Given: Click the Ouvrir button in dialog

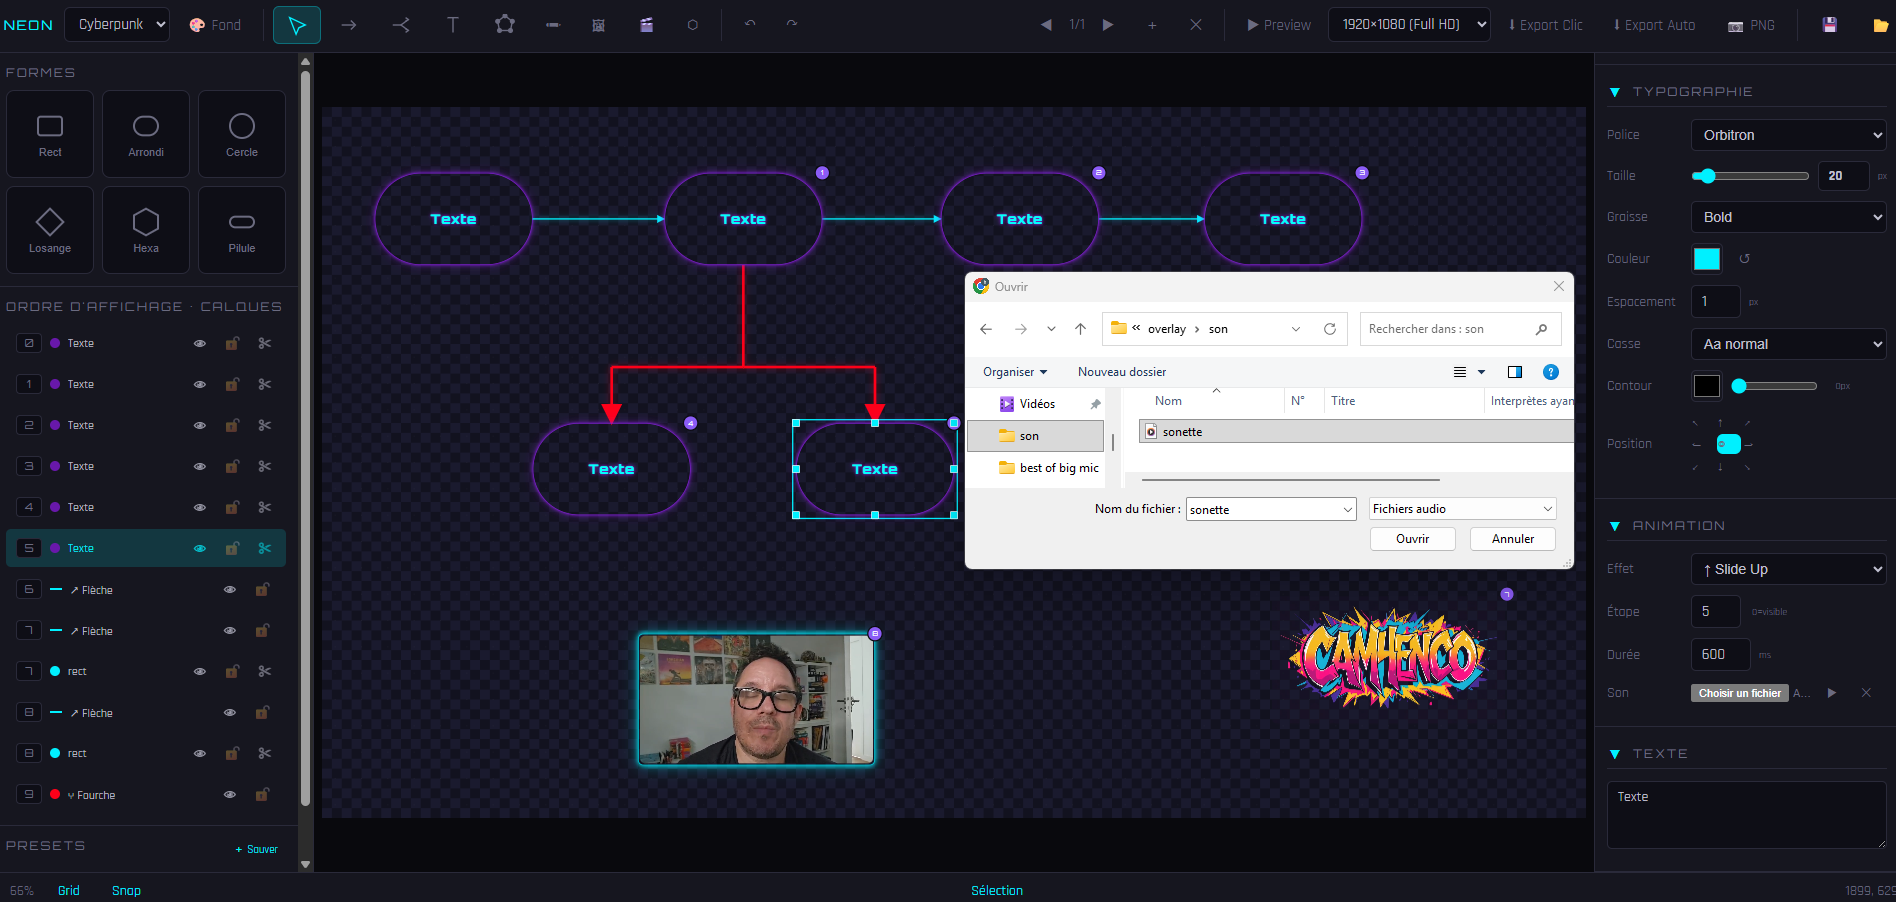Looking at the screenshot, I should [1412, 539].
